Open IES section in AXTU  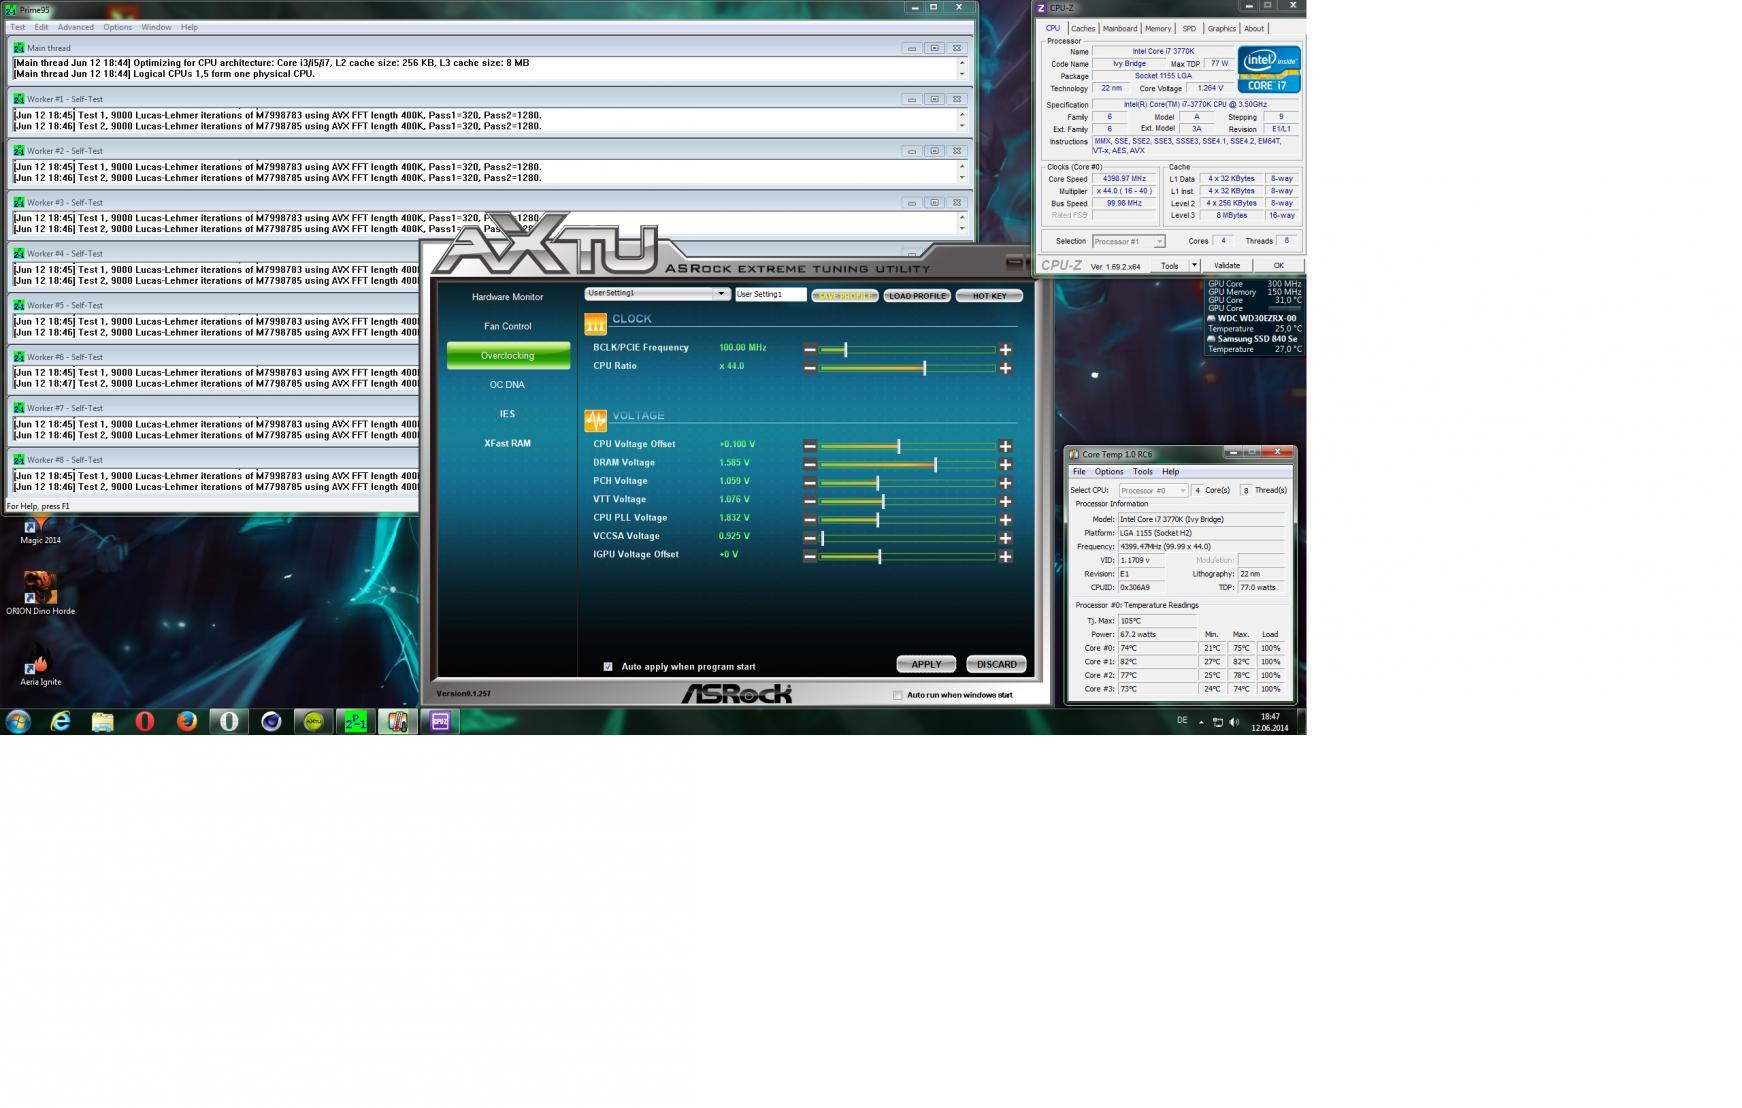pos(508,414)
